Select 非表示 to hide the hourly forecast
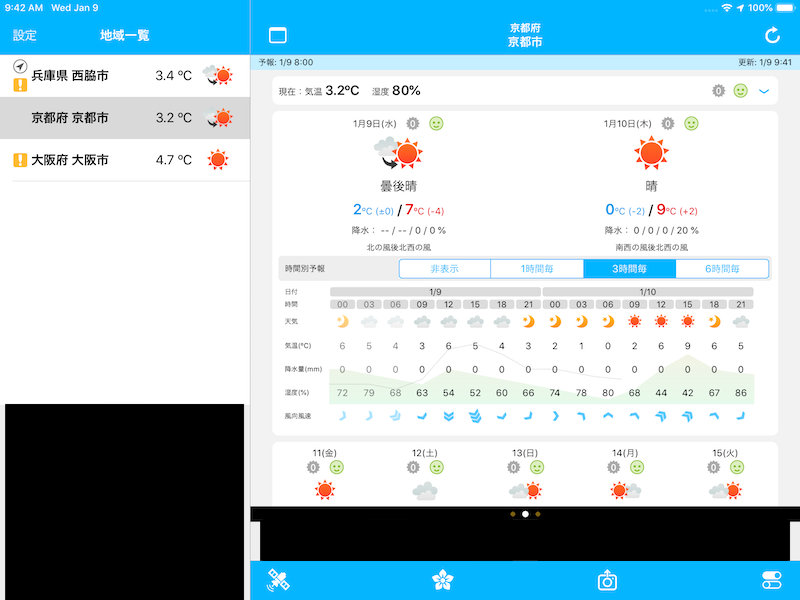The width and height of the screenshot is (800, 600). [445, 269]
